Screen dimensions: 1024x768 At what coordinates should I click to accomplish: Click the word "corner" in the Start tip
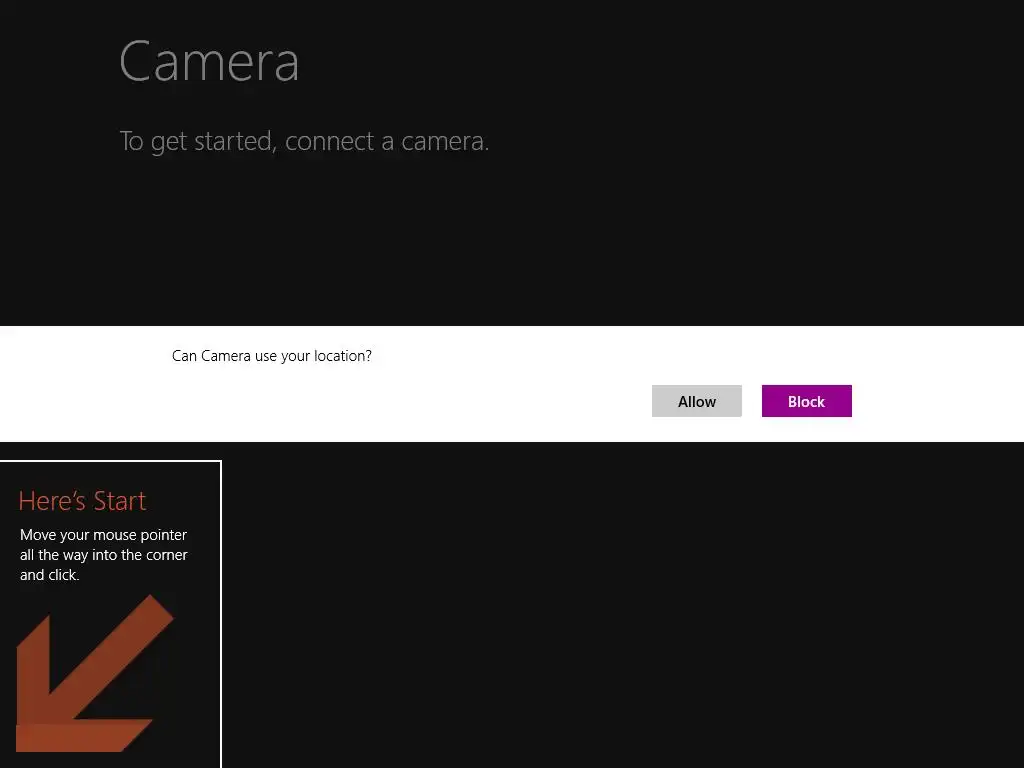point(167,555)
